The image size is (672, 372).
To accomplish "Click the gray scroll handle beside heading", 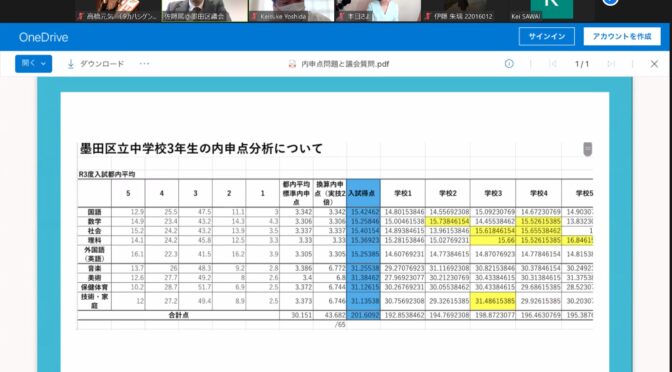I will [x=588, y=149].
